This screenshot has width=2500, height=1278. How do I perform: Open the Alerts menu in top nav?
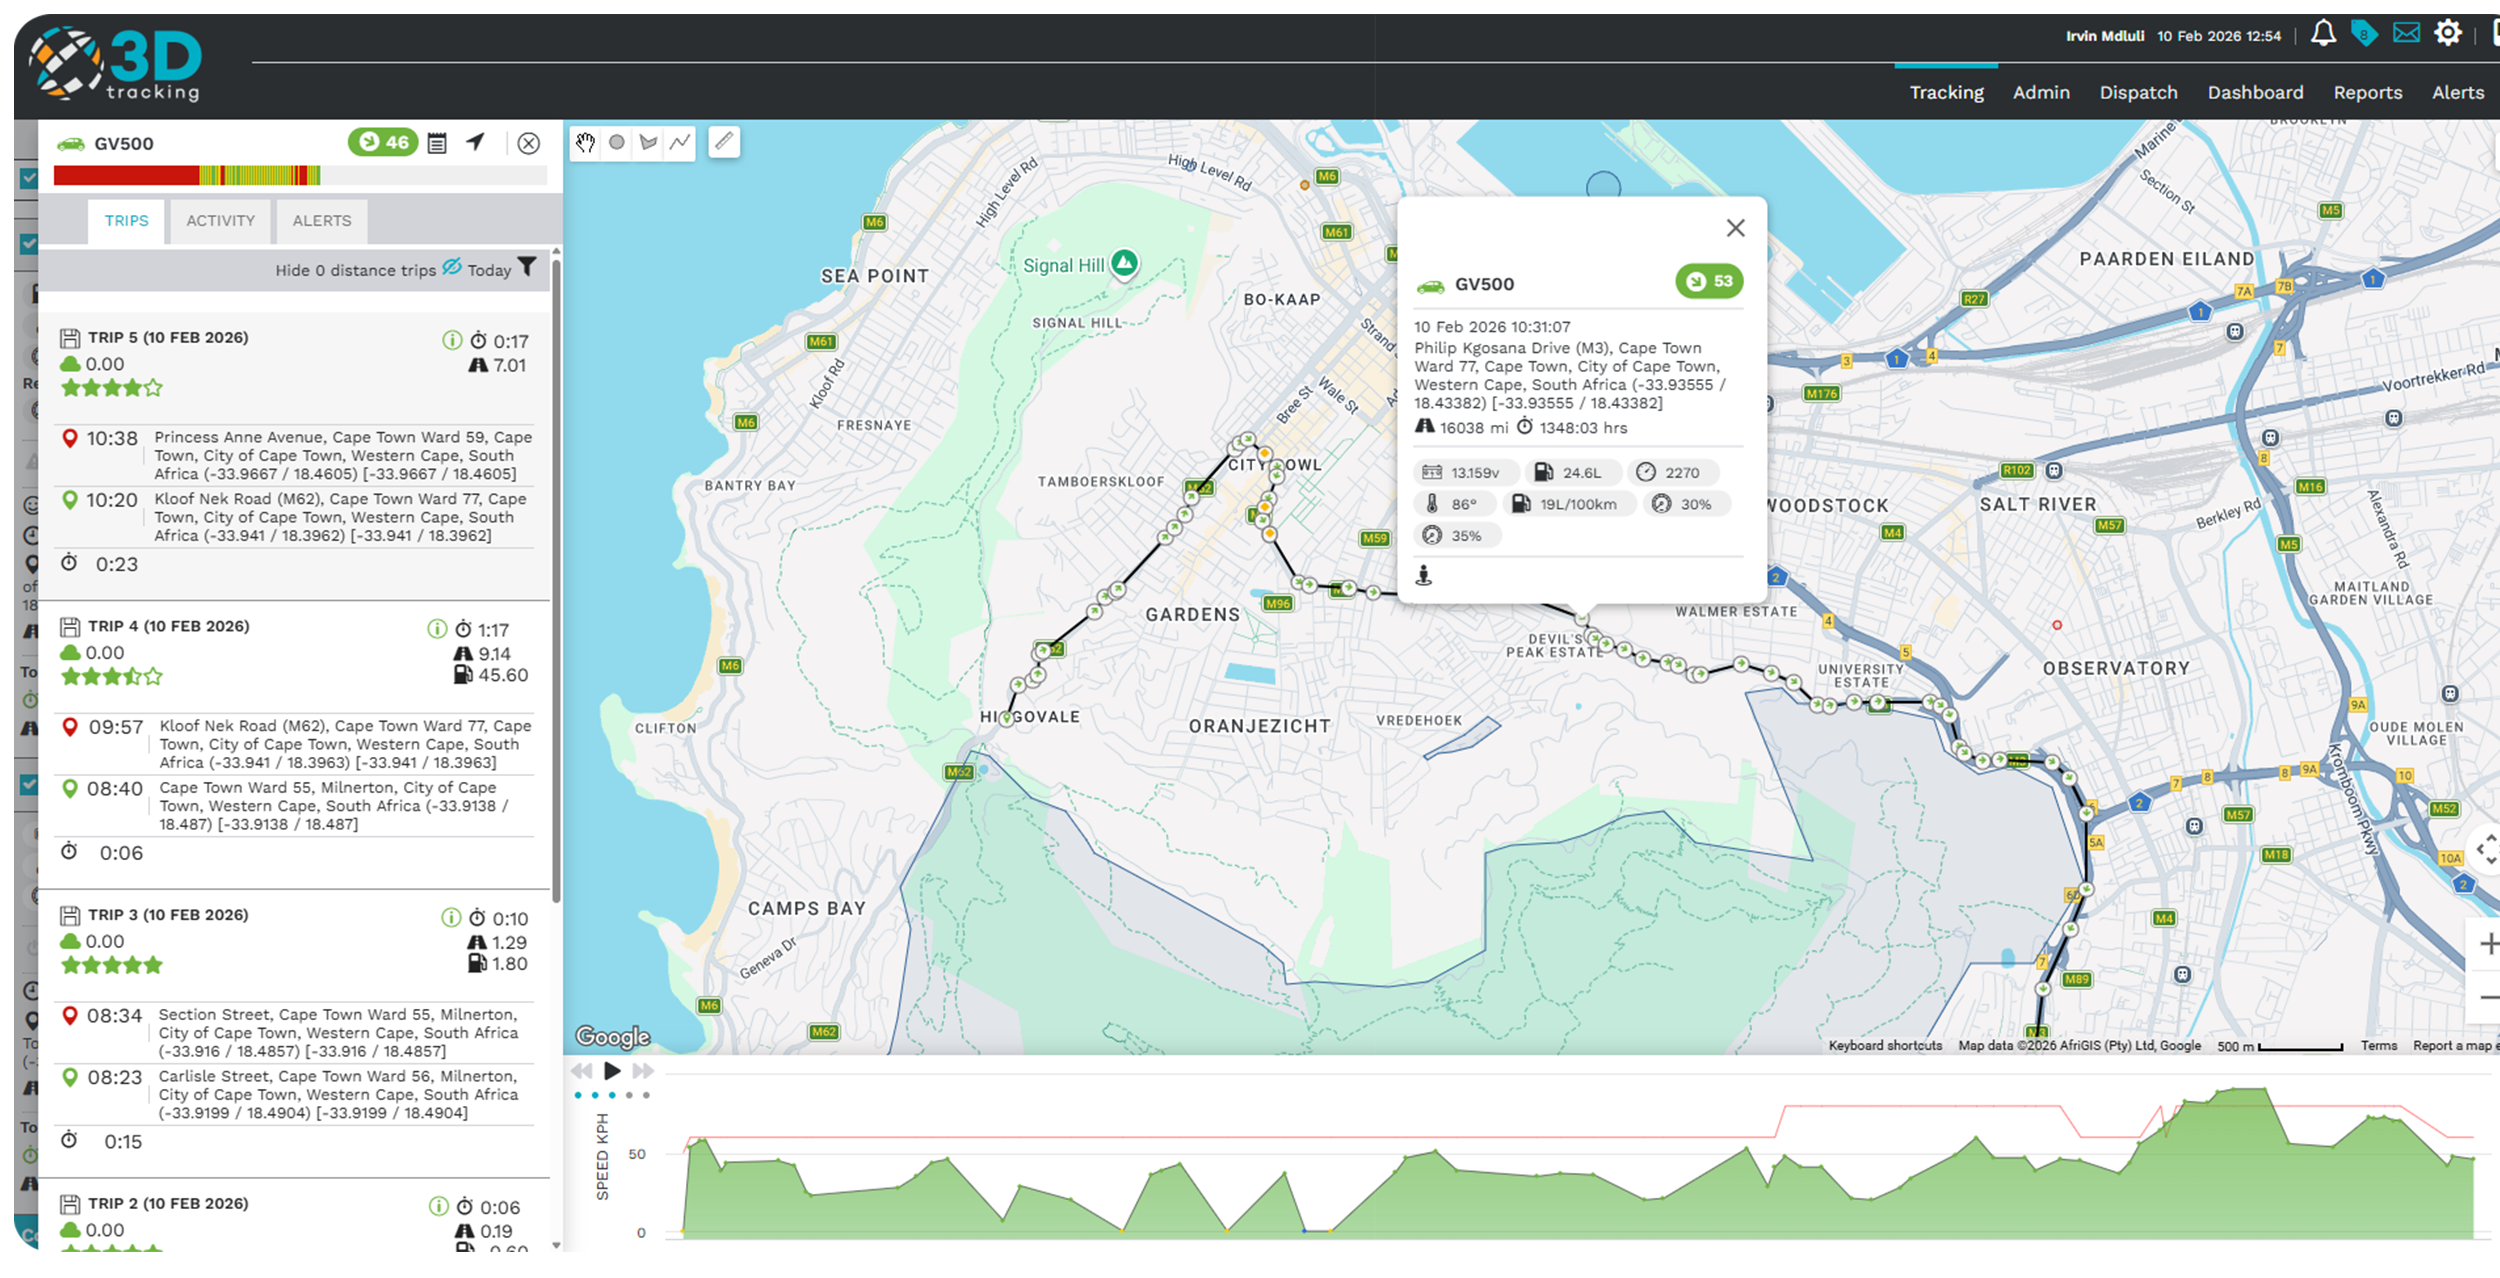click(2457, 92)
